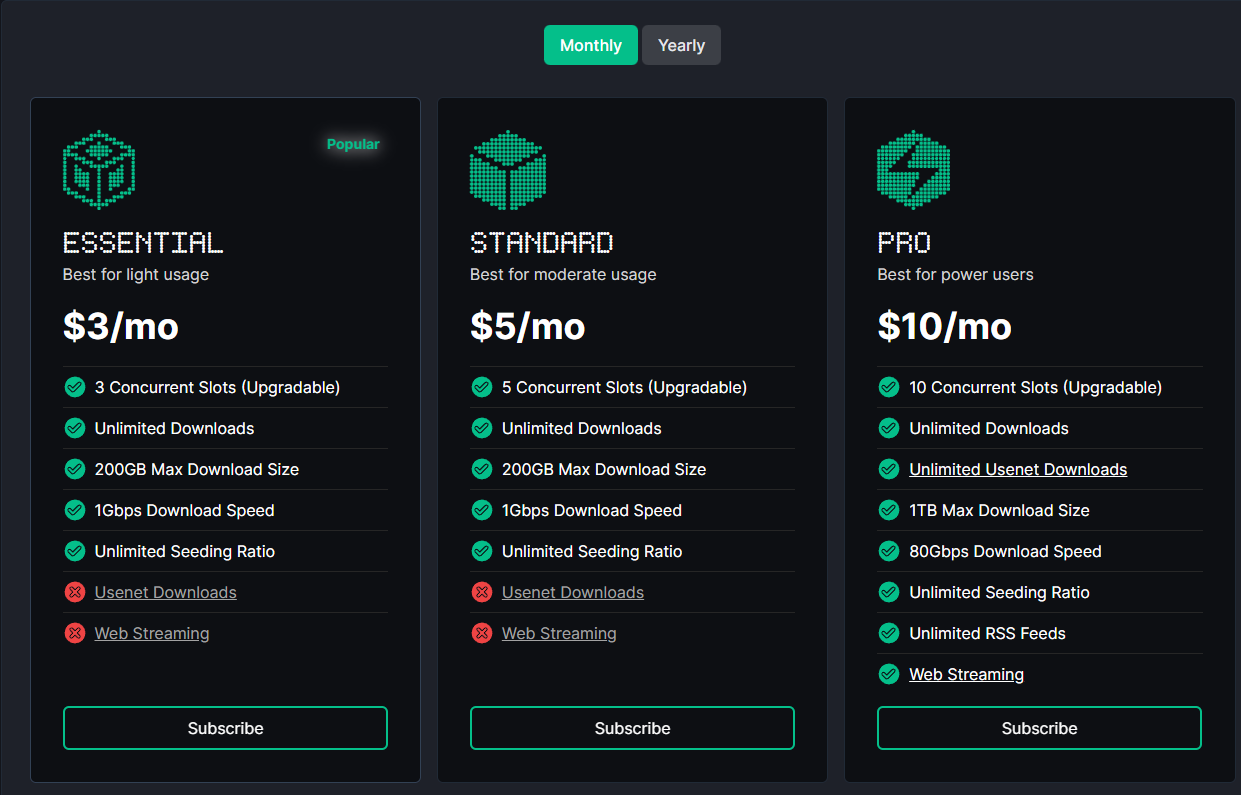1241x795 pixels.
Task: Open Essential's Usenet Downloads link
Action: 166,592
